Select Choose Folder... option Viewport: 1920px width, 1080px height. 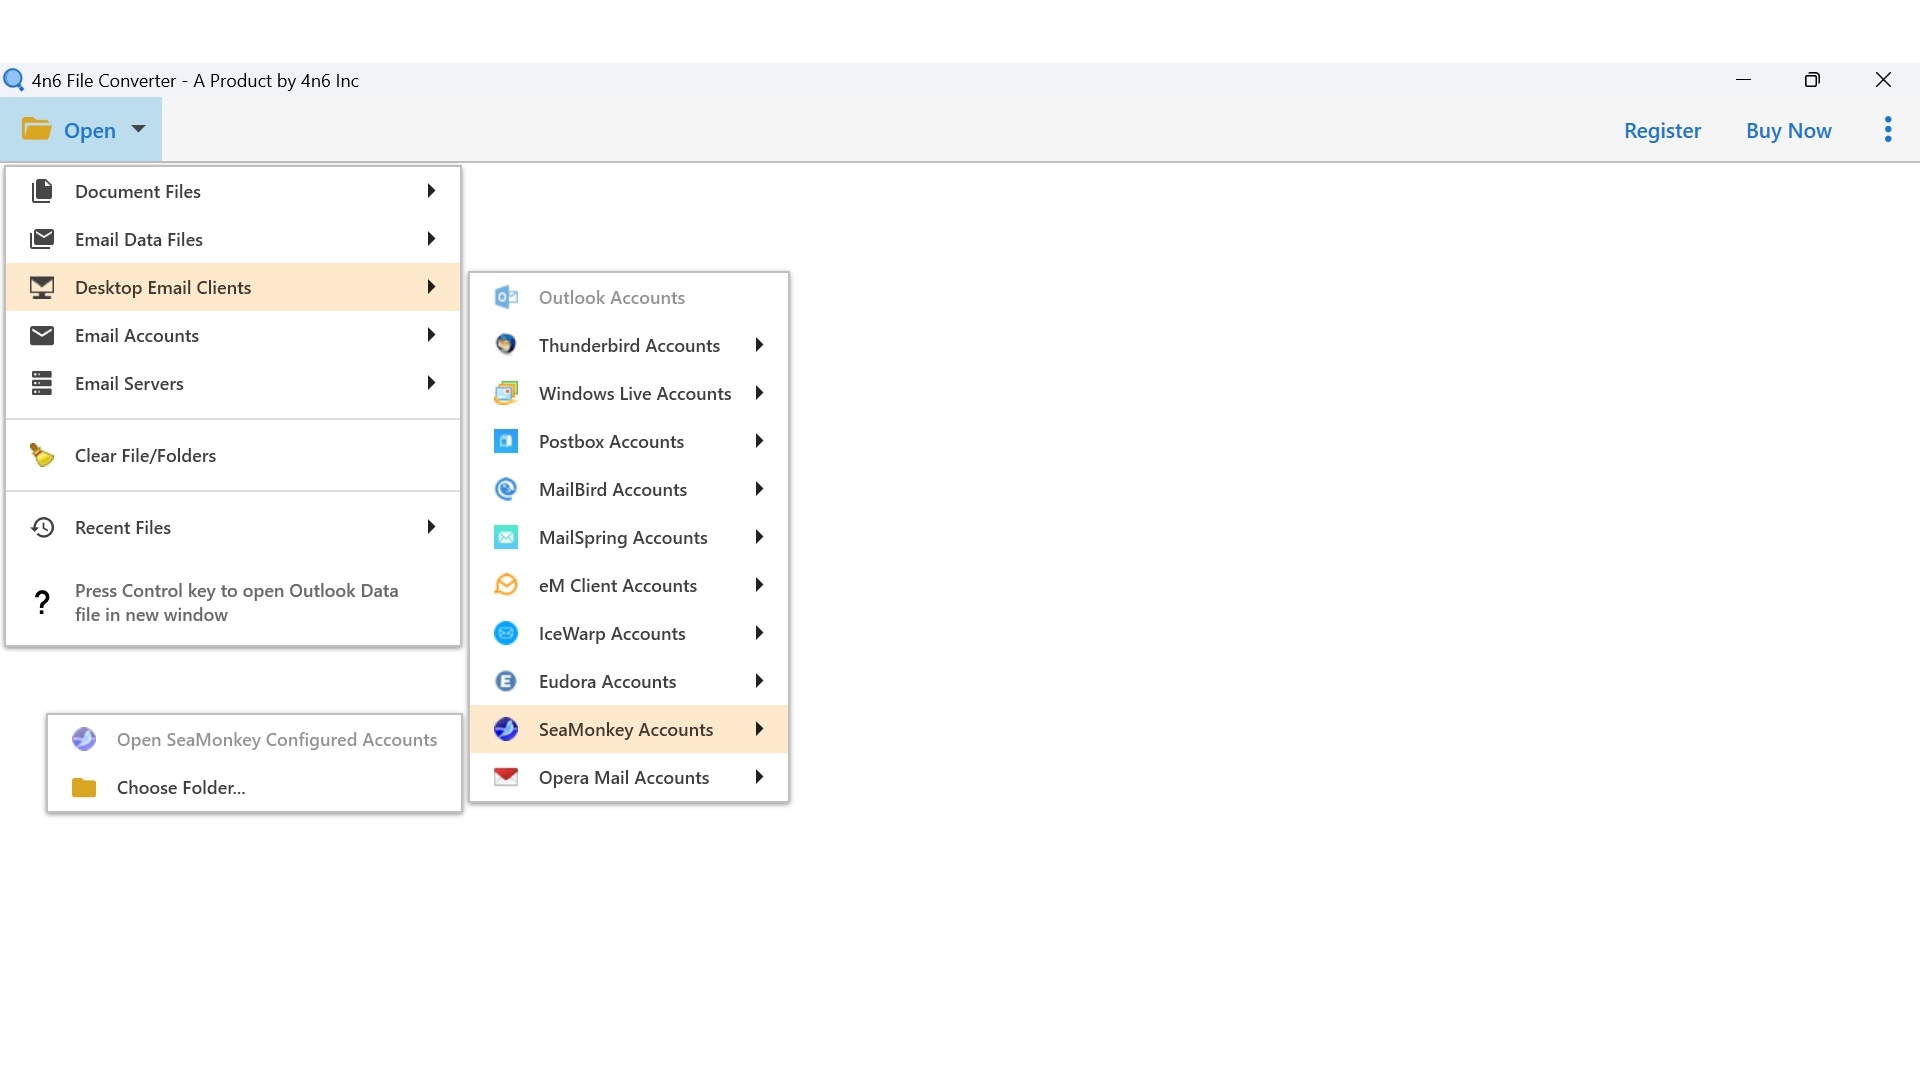[x=254, y=787]
